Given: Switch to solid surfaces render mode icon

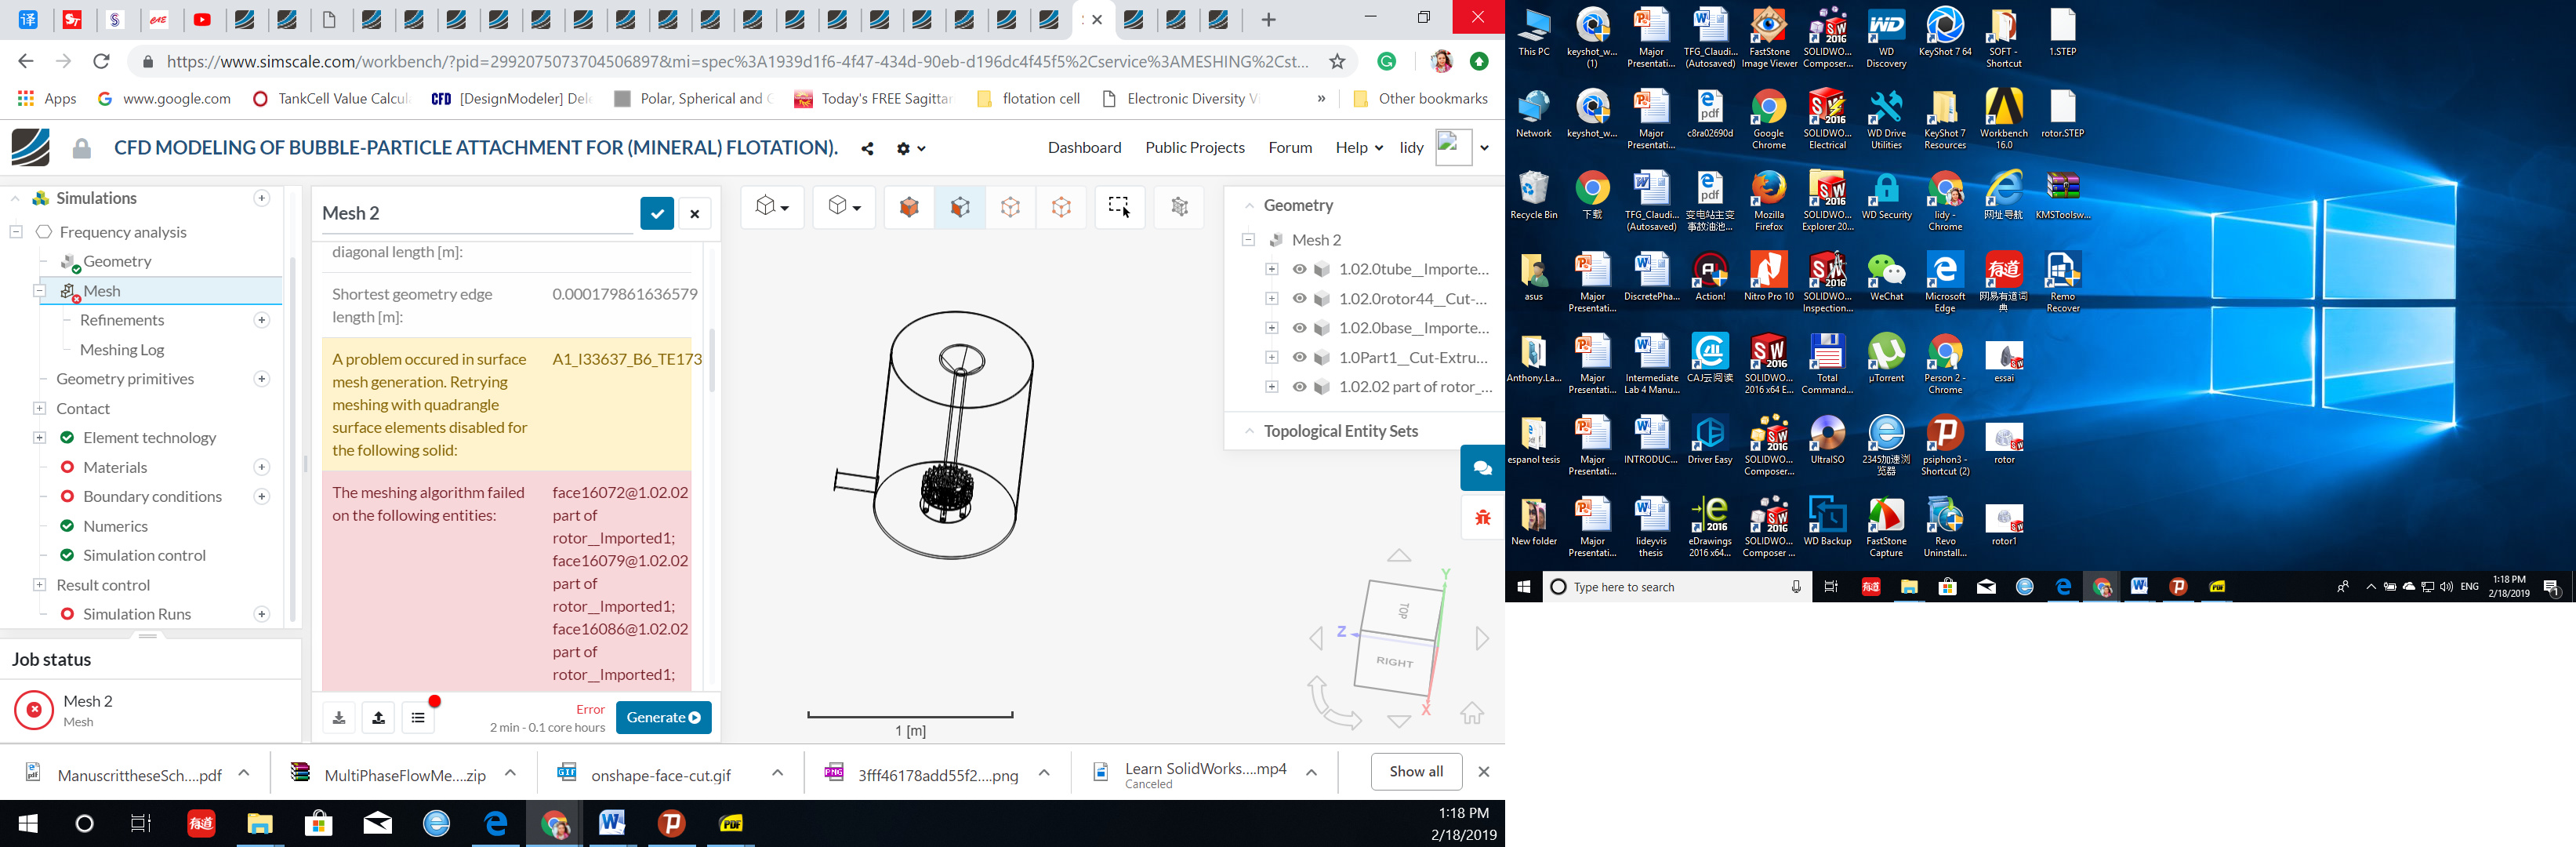Looking at the screenshot, I should click(909, 206).
